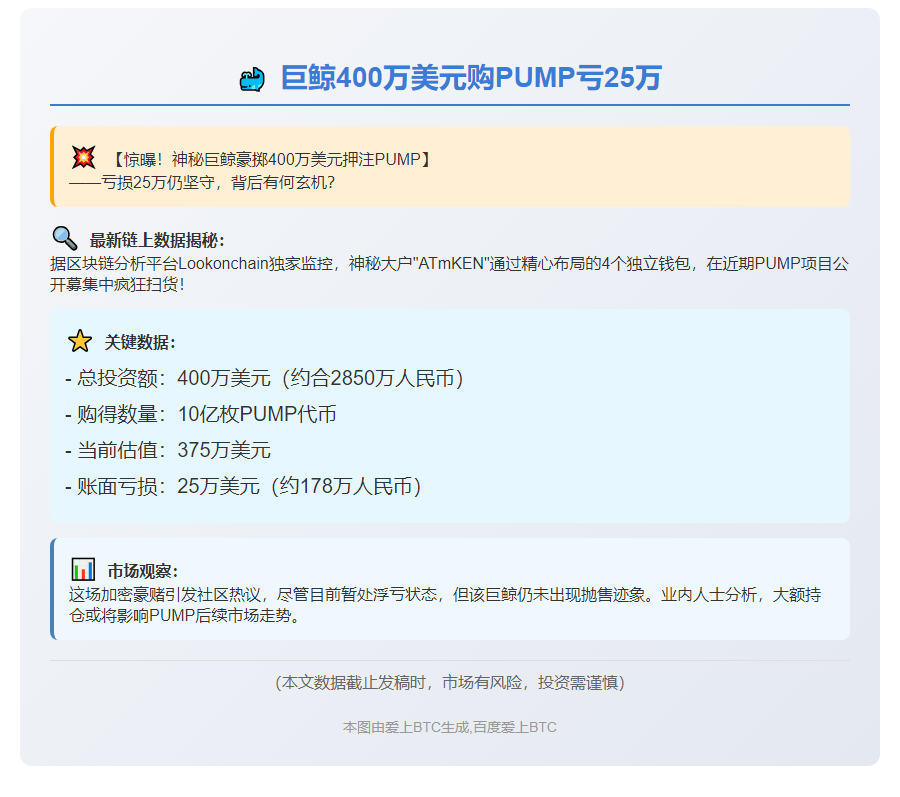Click the row 当前估值：375万美元
The height and width of the screenshot is (797, 900).
(x=168, y=450)
